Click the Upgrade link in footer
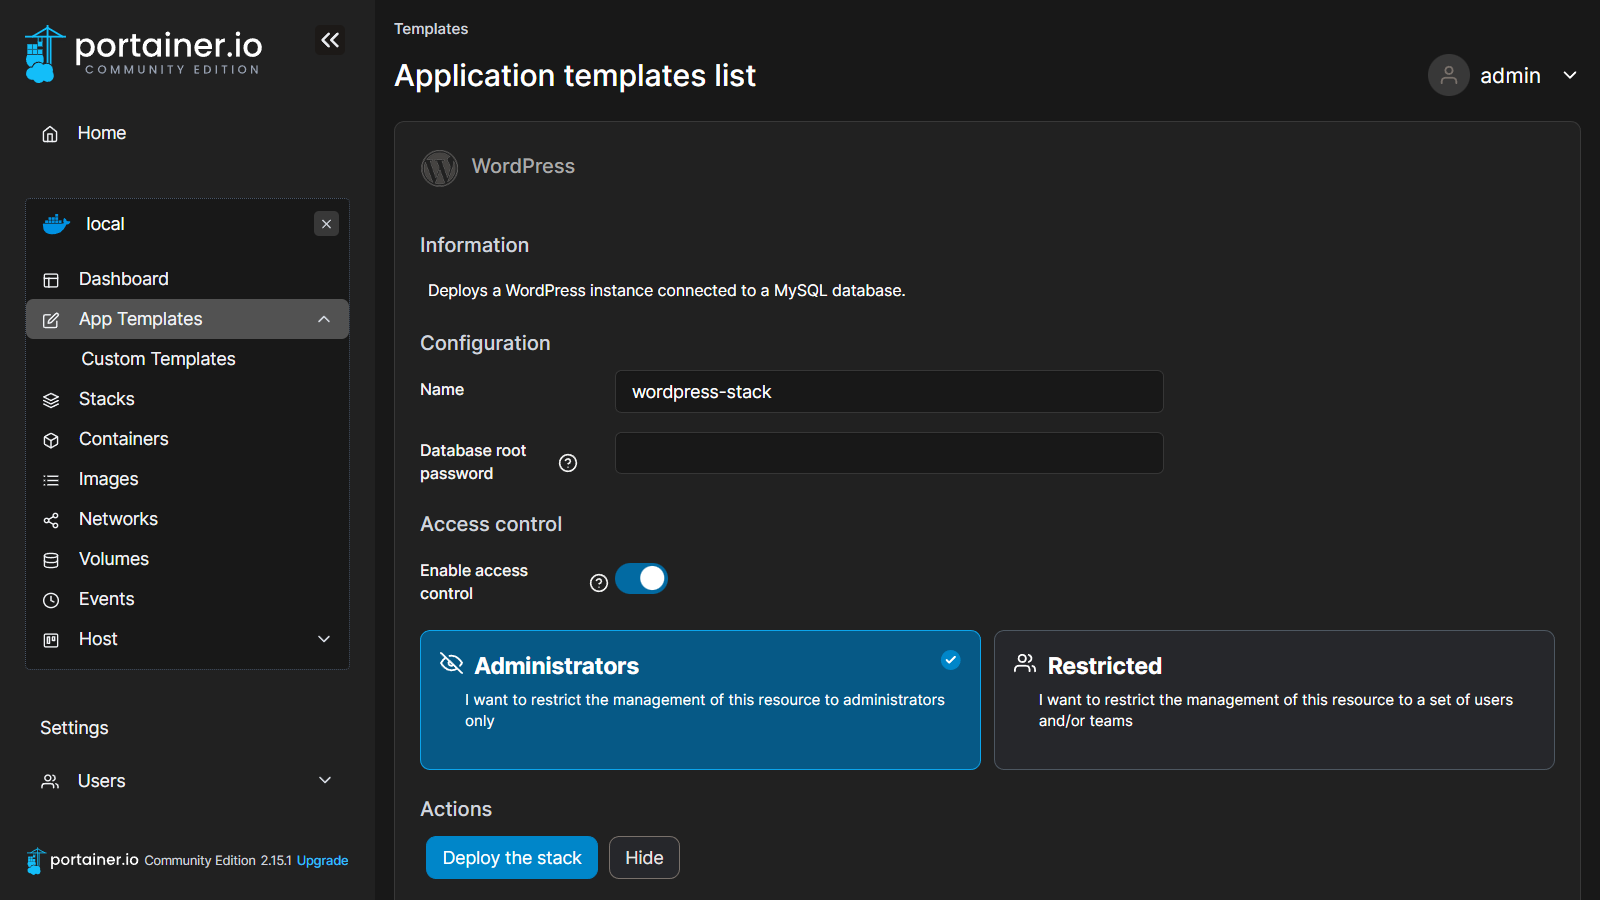Screen dimensions: 1600x900 (x=322, y=861)
